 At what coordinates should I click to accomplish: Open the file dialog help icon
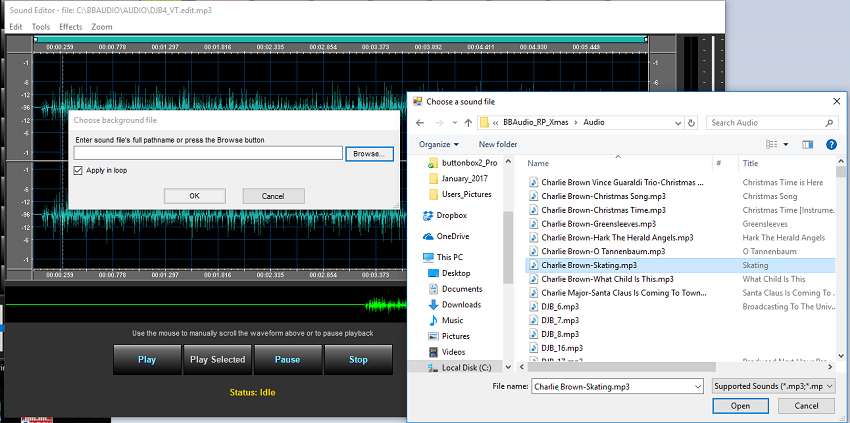click(831, 144)
